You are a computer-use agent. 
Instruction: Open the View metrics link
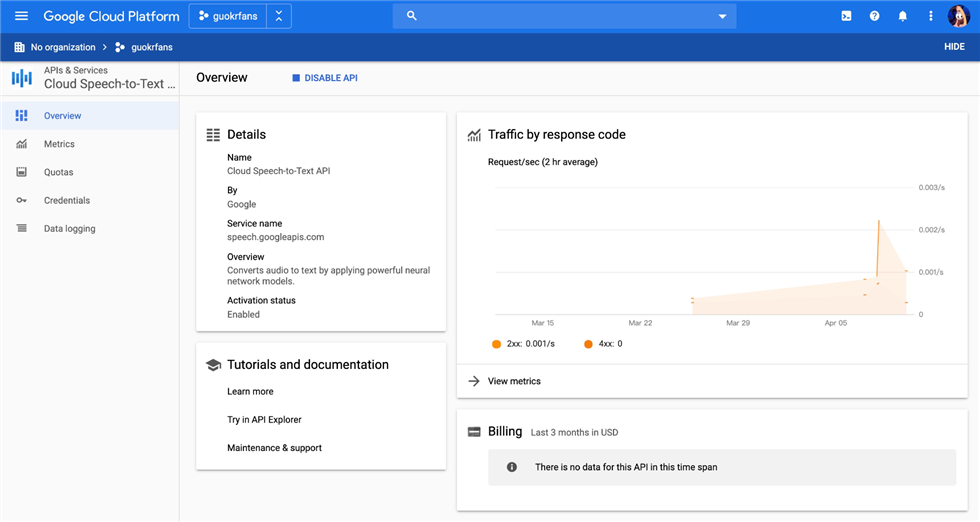coord(514,381)
